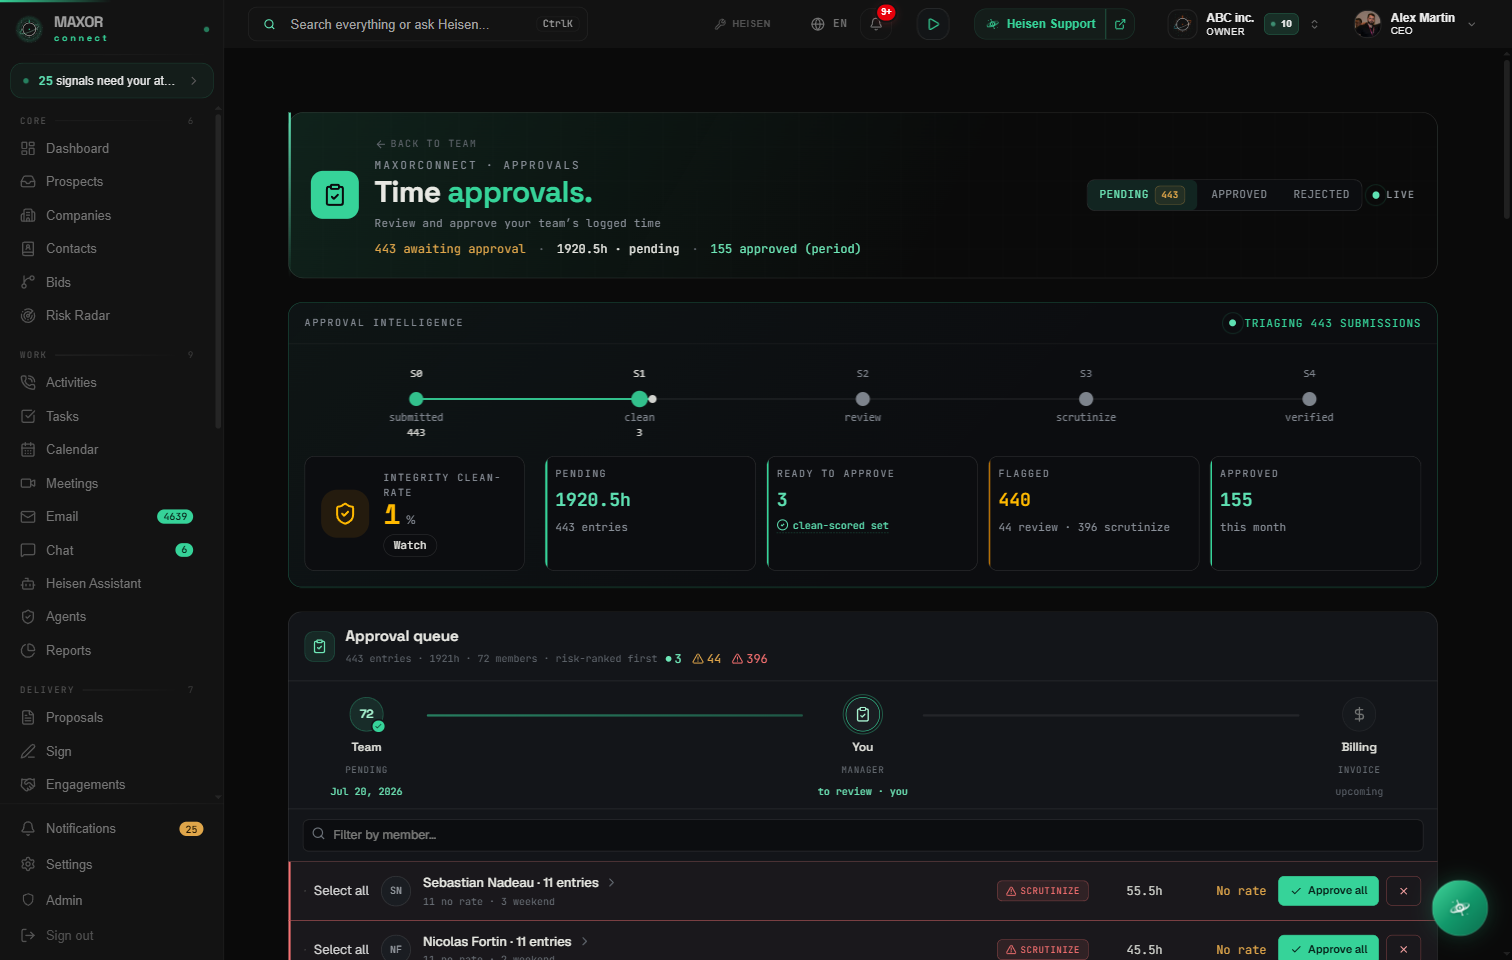This screenshot has width=1512, height=960.
Task: Focus the Filter by member field
Action: [x=863, y=835]
